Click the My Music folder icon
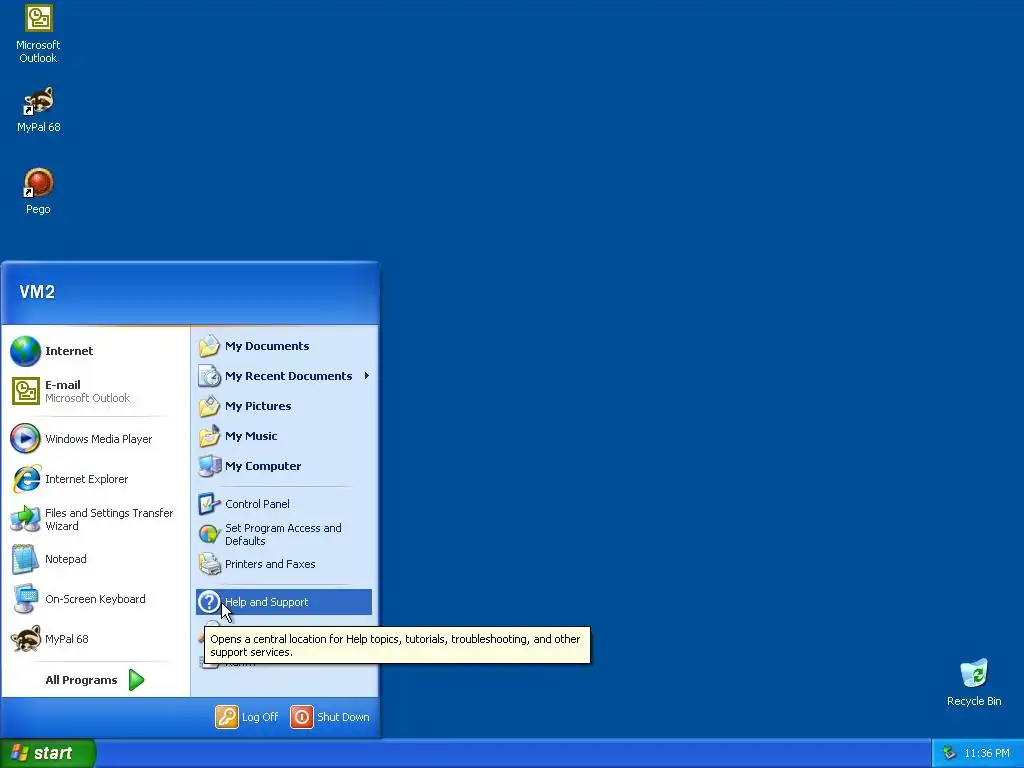 coord(210,436)
